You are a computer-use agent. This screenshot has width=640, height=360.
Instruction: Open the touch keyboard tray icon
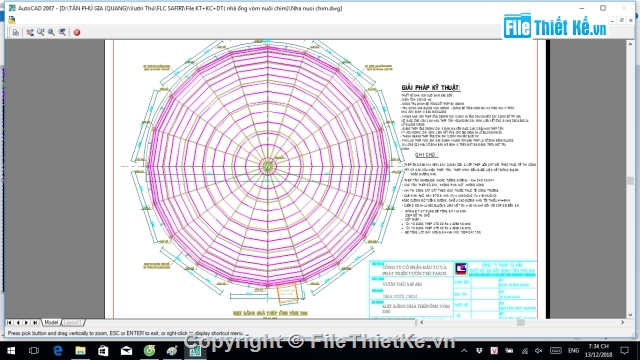(x=556, y=351)
